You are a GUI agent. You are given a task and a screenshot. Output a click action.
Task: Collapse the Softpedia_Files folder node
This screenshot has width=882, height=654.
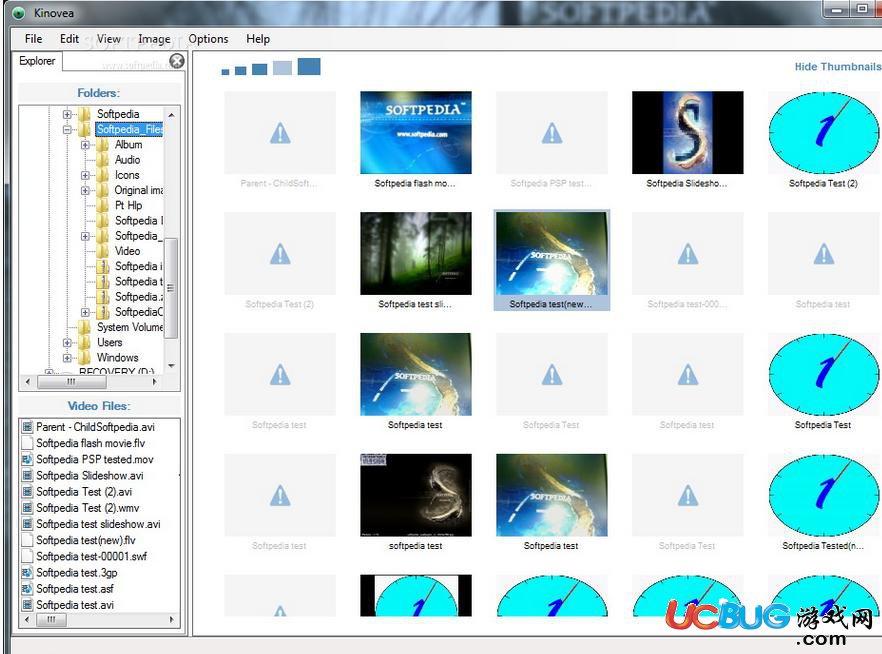(67, 129)
